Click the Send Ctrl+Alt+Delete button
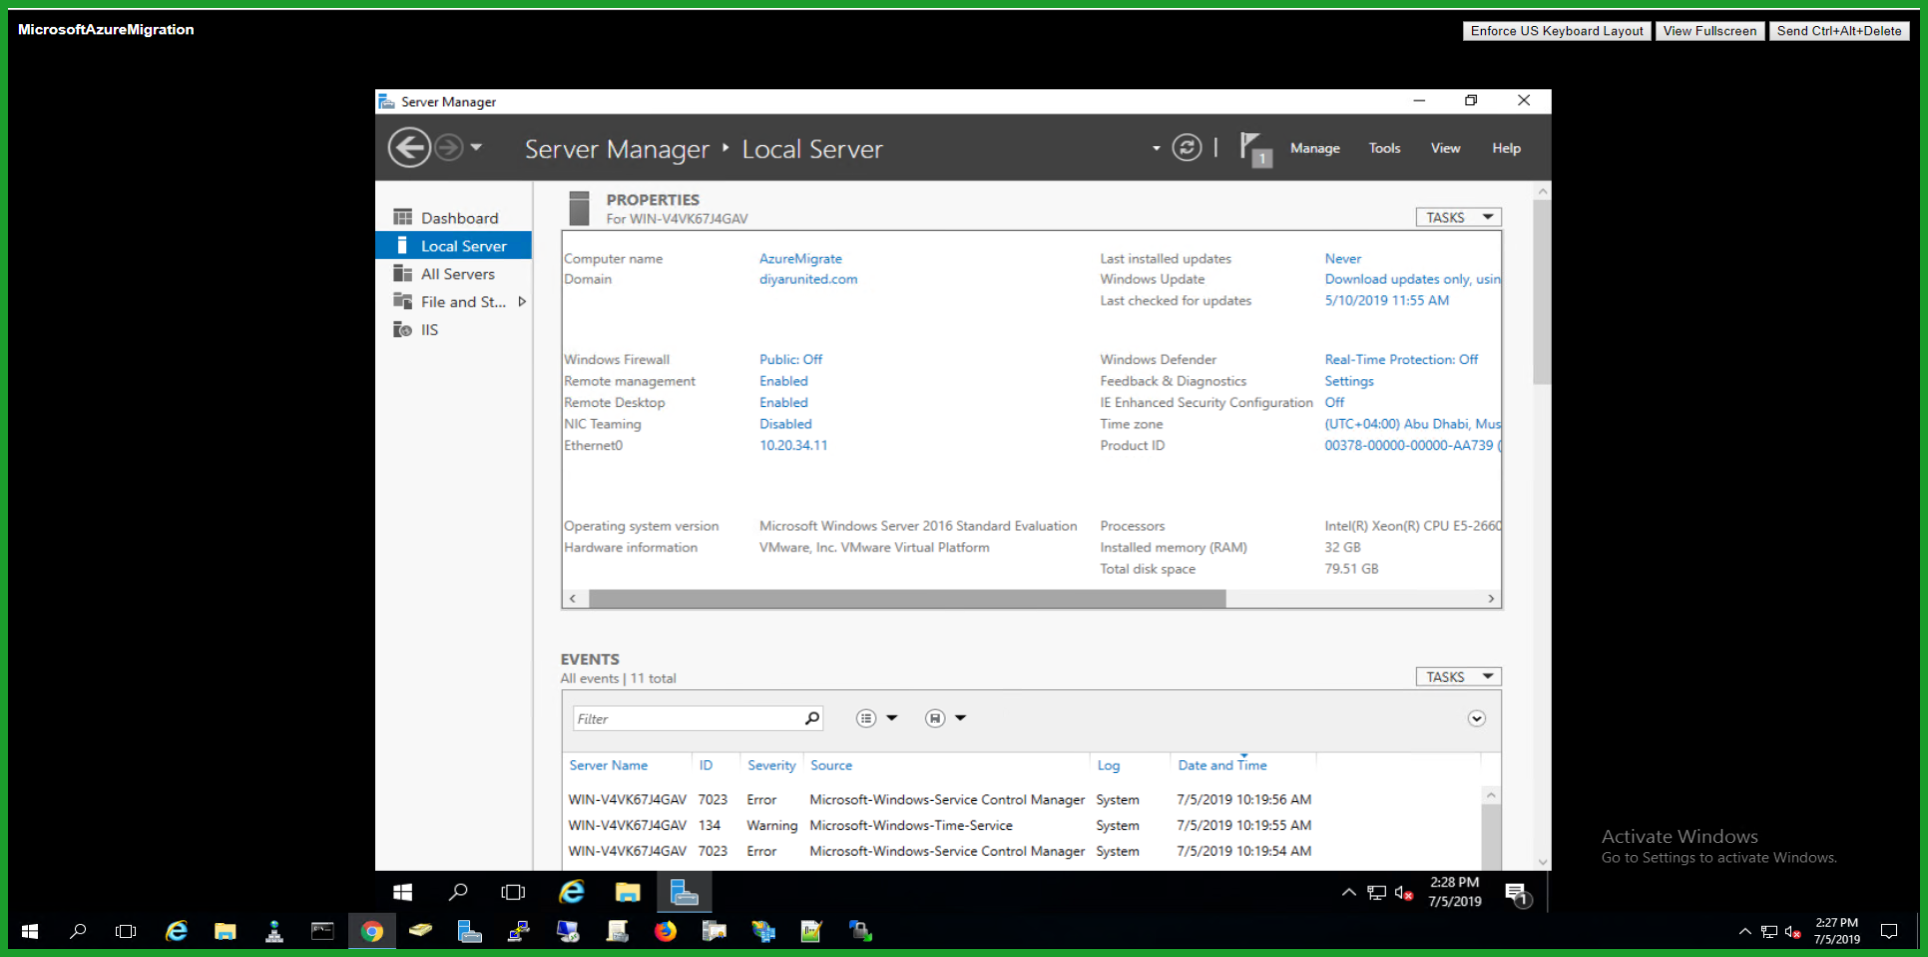The image size is (1928, 957). [1839, 31]
